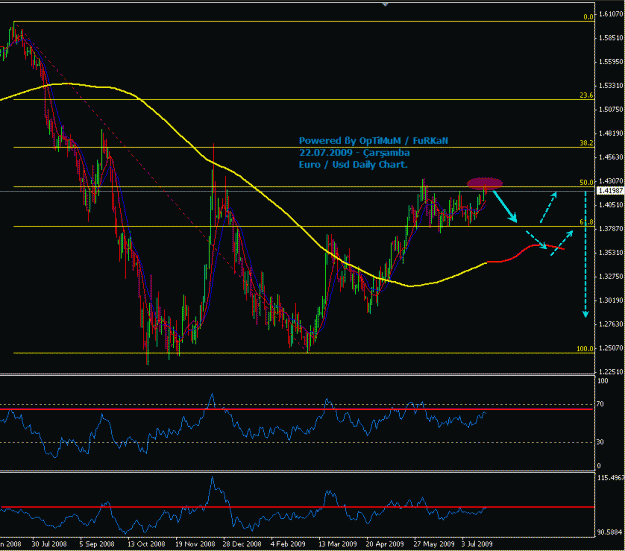Click the 1.43070 price on the axis

click(611, 181)
